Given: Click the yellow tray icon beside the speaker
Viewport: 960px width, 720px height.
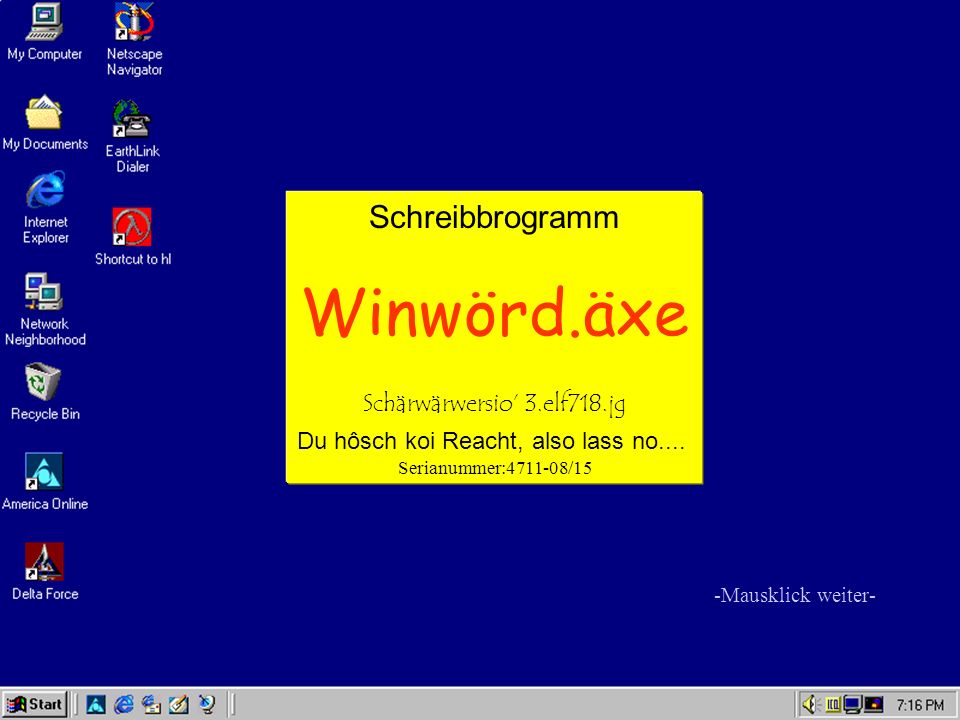Looking at the screenshot, I should 833,705.
